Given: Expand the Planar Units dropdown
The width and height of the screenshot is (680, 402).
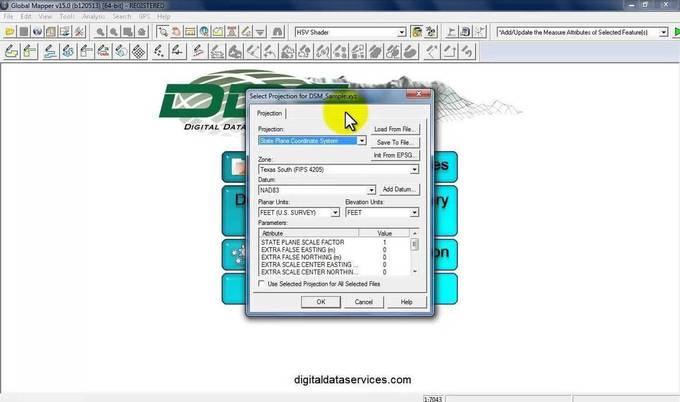Looking at the screenshot, I should [x=335, y=213].
